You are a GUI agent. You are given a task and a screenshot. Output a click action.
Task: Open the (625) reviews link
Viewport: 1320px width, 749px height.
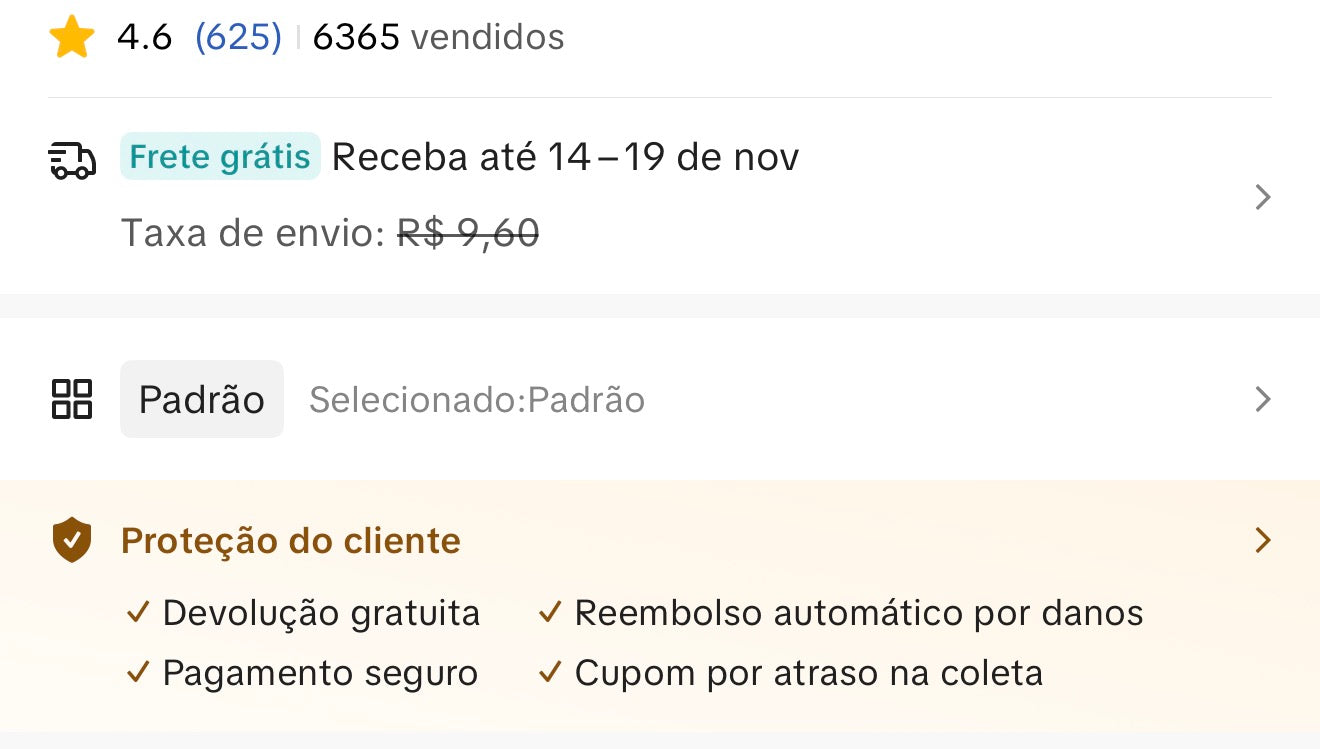(238, 38)
